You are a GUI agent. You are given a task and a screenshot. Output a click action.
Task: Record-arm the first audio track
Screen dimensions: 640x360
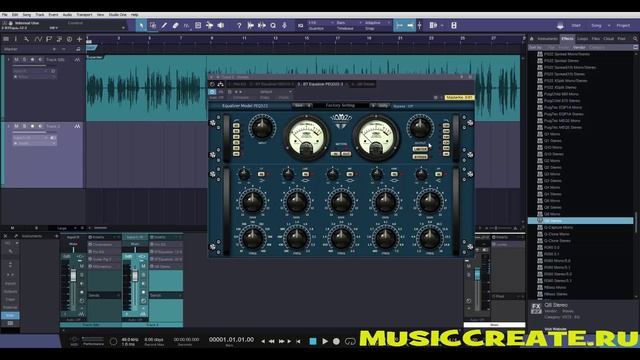[32, 60]
